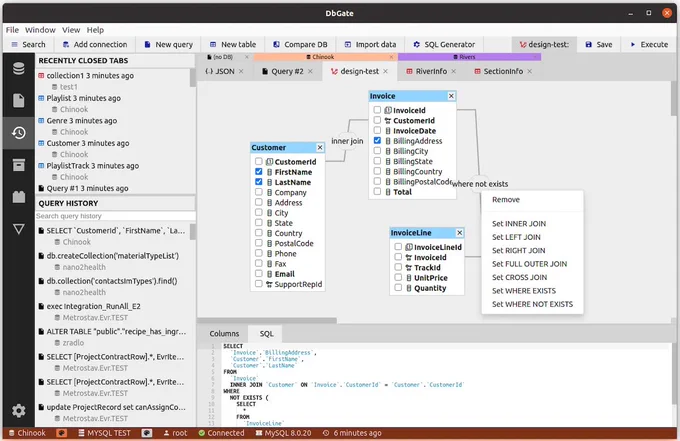This screenshot has width=680, height=441.
Task: Switch to the Query #2 tab
Action: point(287,72)
